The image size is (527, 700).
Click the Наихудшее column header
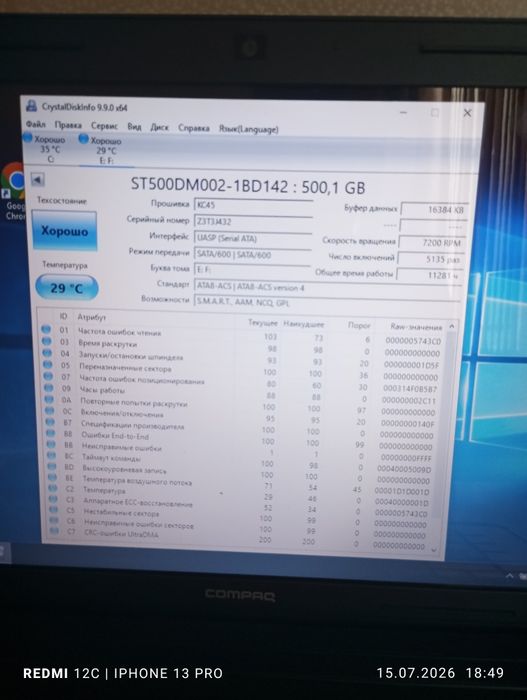coord(304,324)
